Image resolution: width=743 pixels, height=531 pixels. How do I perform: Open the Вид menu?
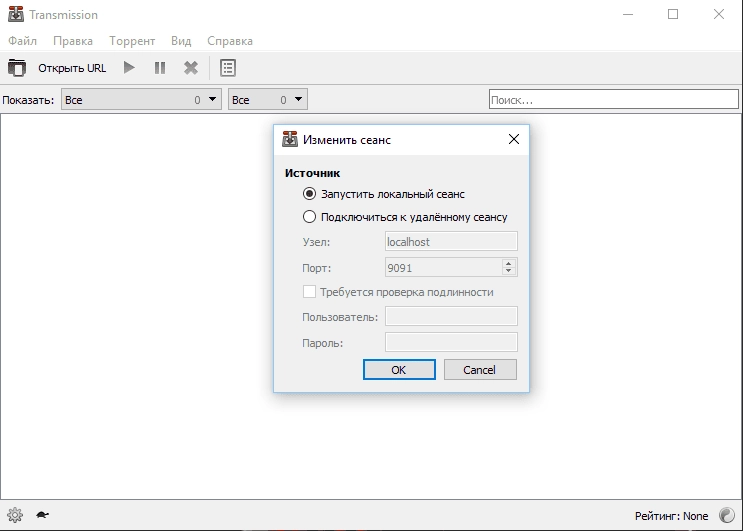pos(181,41)
